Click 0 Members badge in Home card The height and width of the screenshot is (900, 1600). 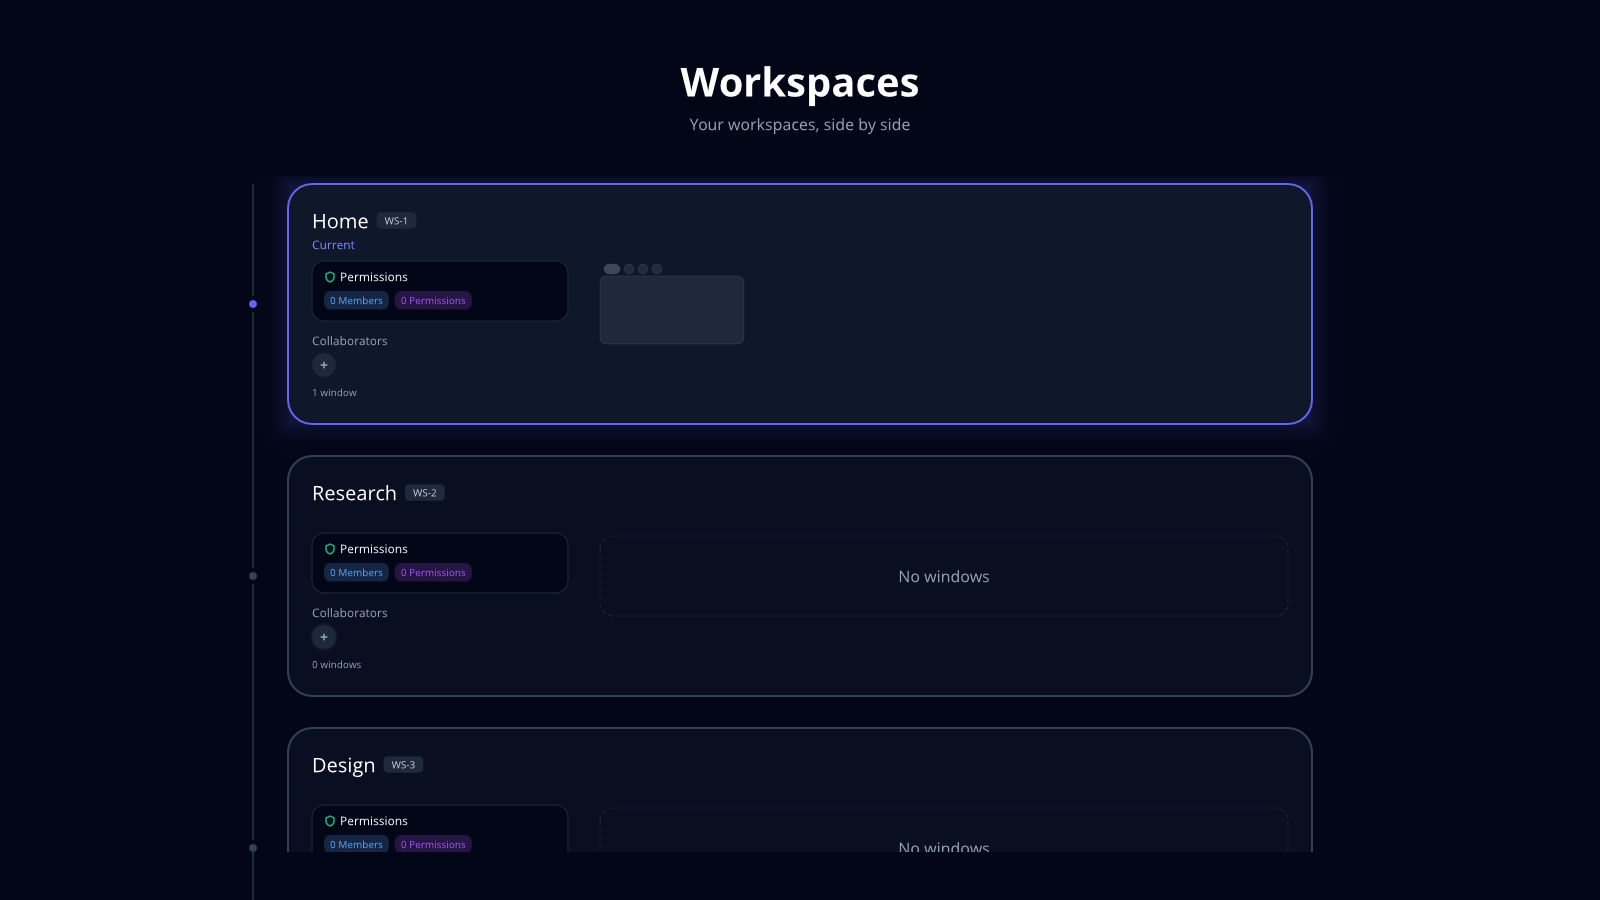pyautogui.click(x=356, y=301)
